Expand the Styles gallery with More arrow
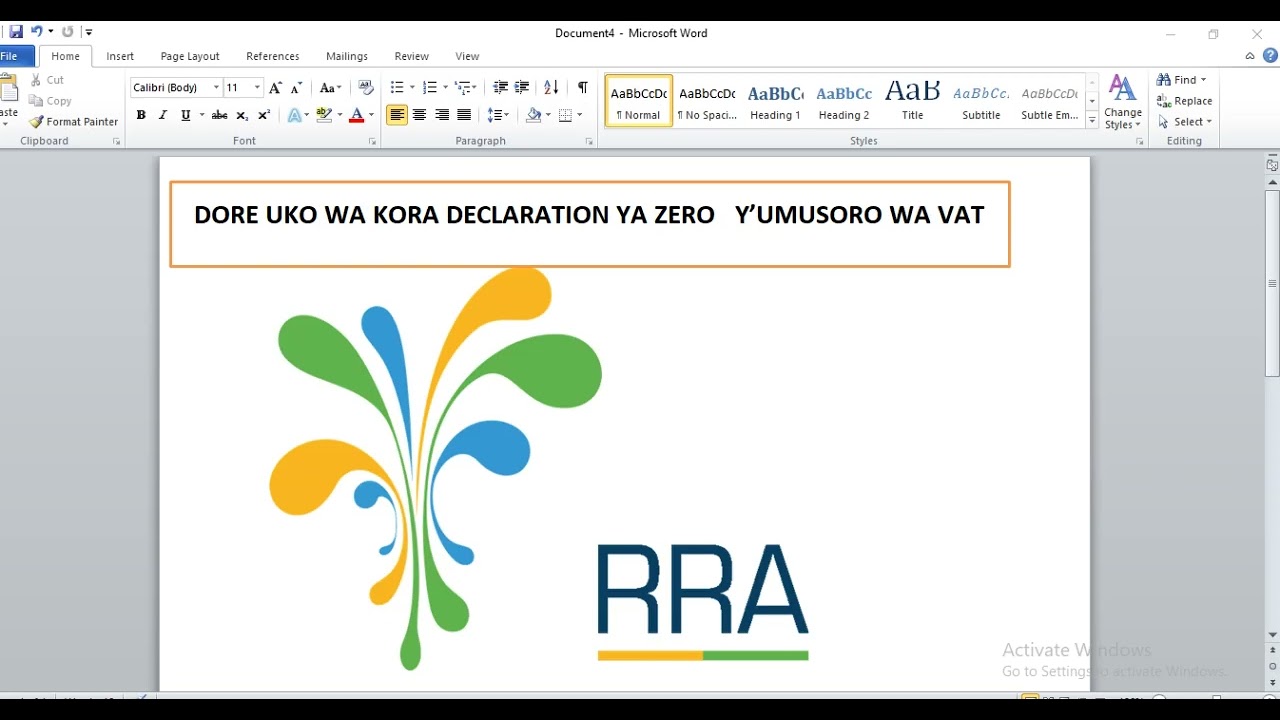The width and height of the screenshot is (1280, 720). click(x=1092, y=120)
